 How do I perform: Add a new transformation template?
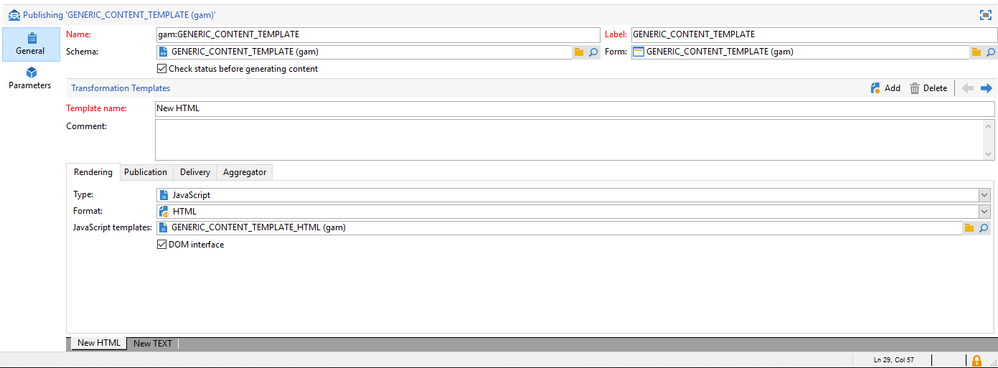tap(885, 88)
